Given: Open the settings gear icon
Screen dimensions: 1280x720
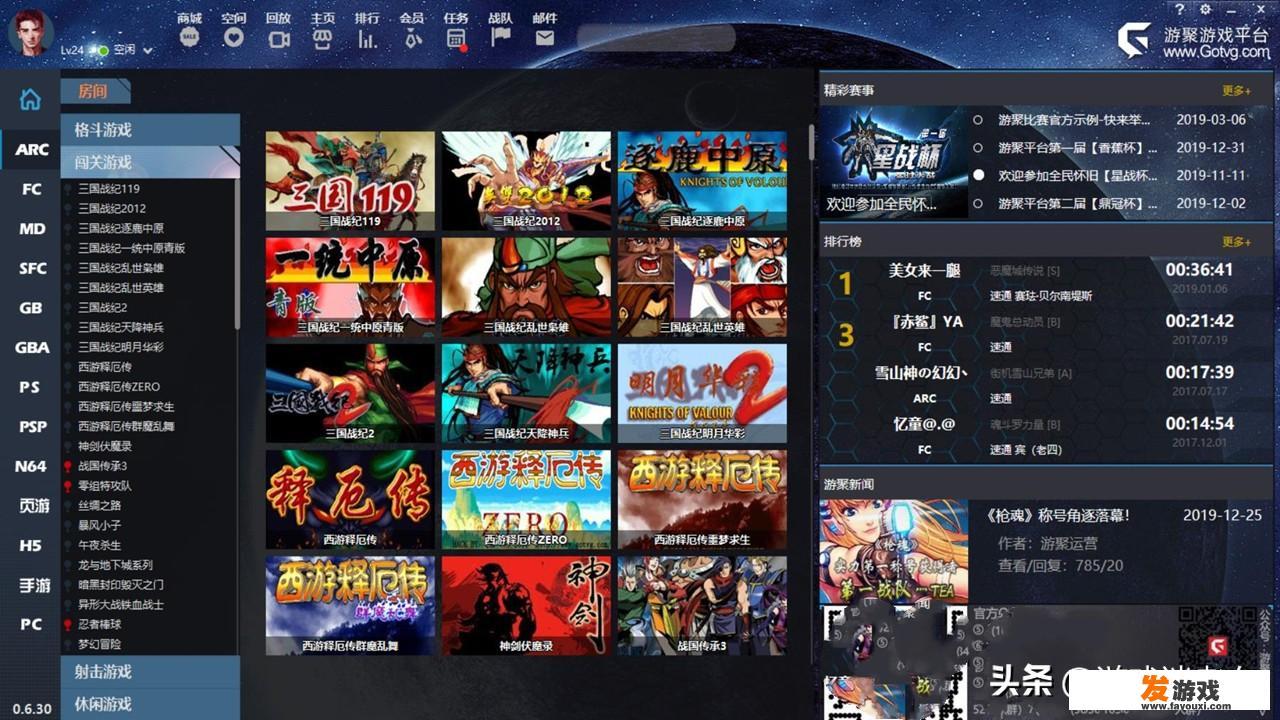Looking at the screenshot, I should (1205, 8).
